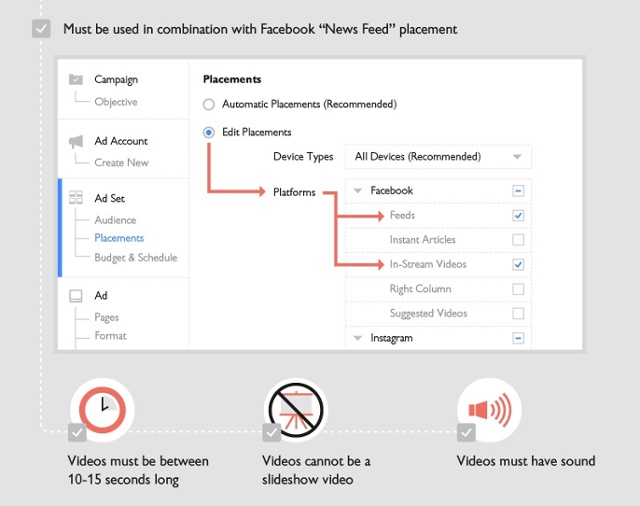Collapse the Instagram platform triangle
The image size is (640, 506).
358,338
